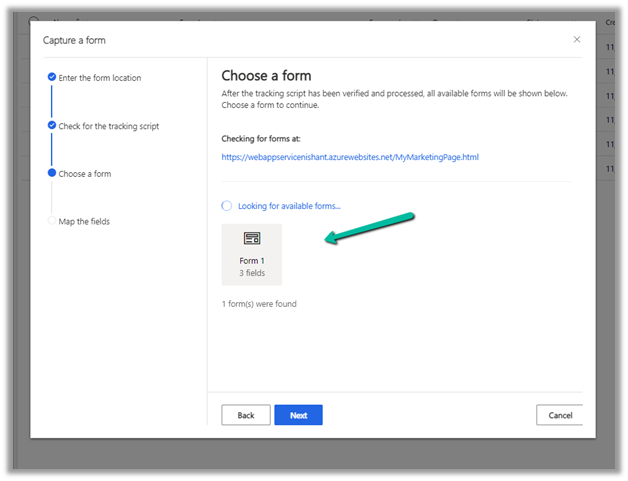Click the form icon above Form 1
Screen dimensions: 628x481
pos(252,239)
